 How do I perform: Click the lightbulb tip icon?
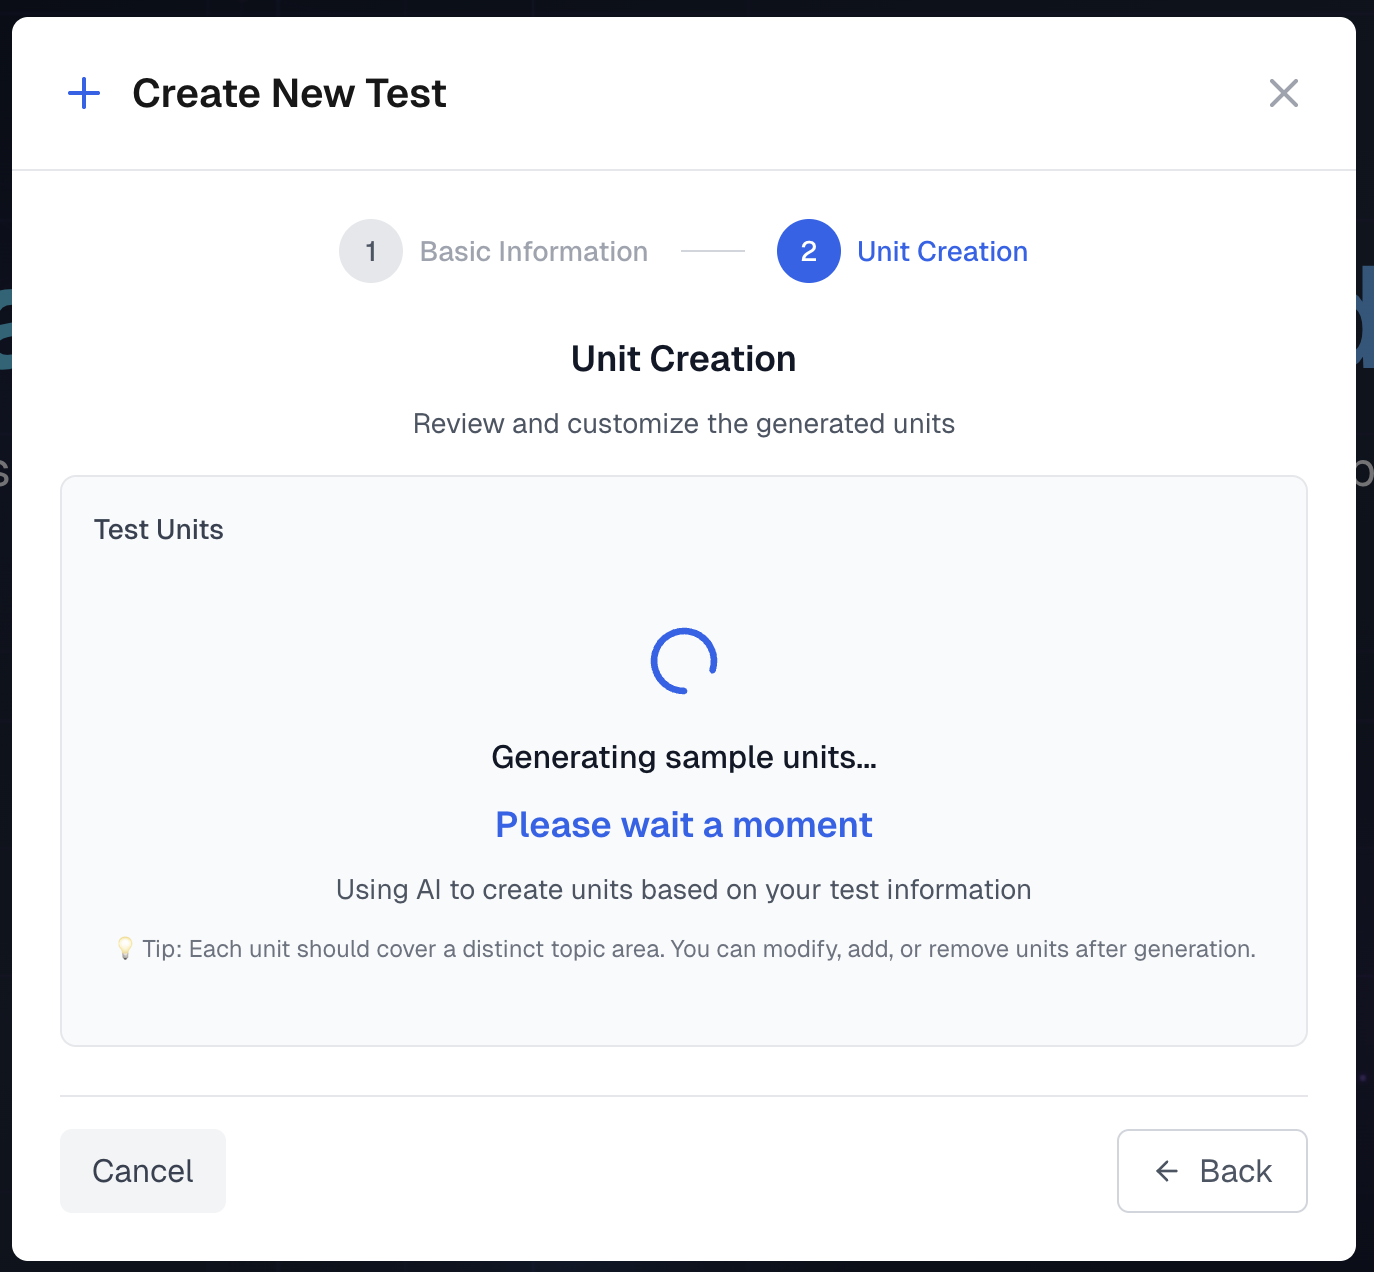click(x=125, y=948)
